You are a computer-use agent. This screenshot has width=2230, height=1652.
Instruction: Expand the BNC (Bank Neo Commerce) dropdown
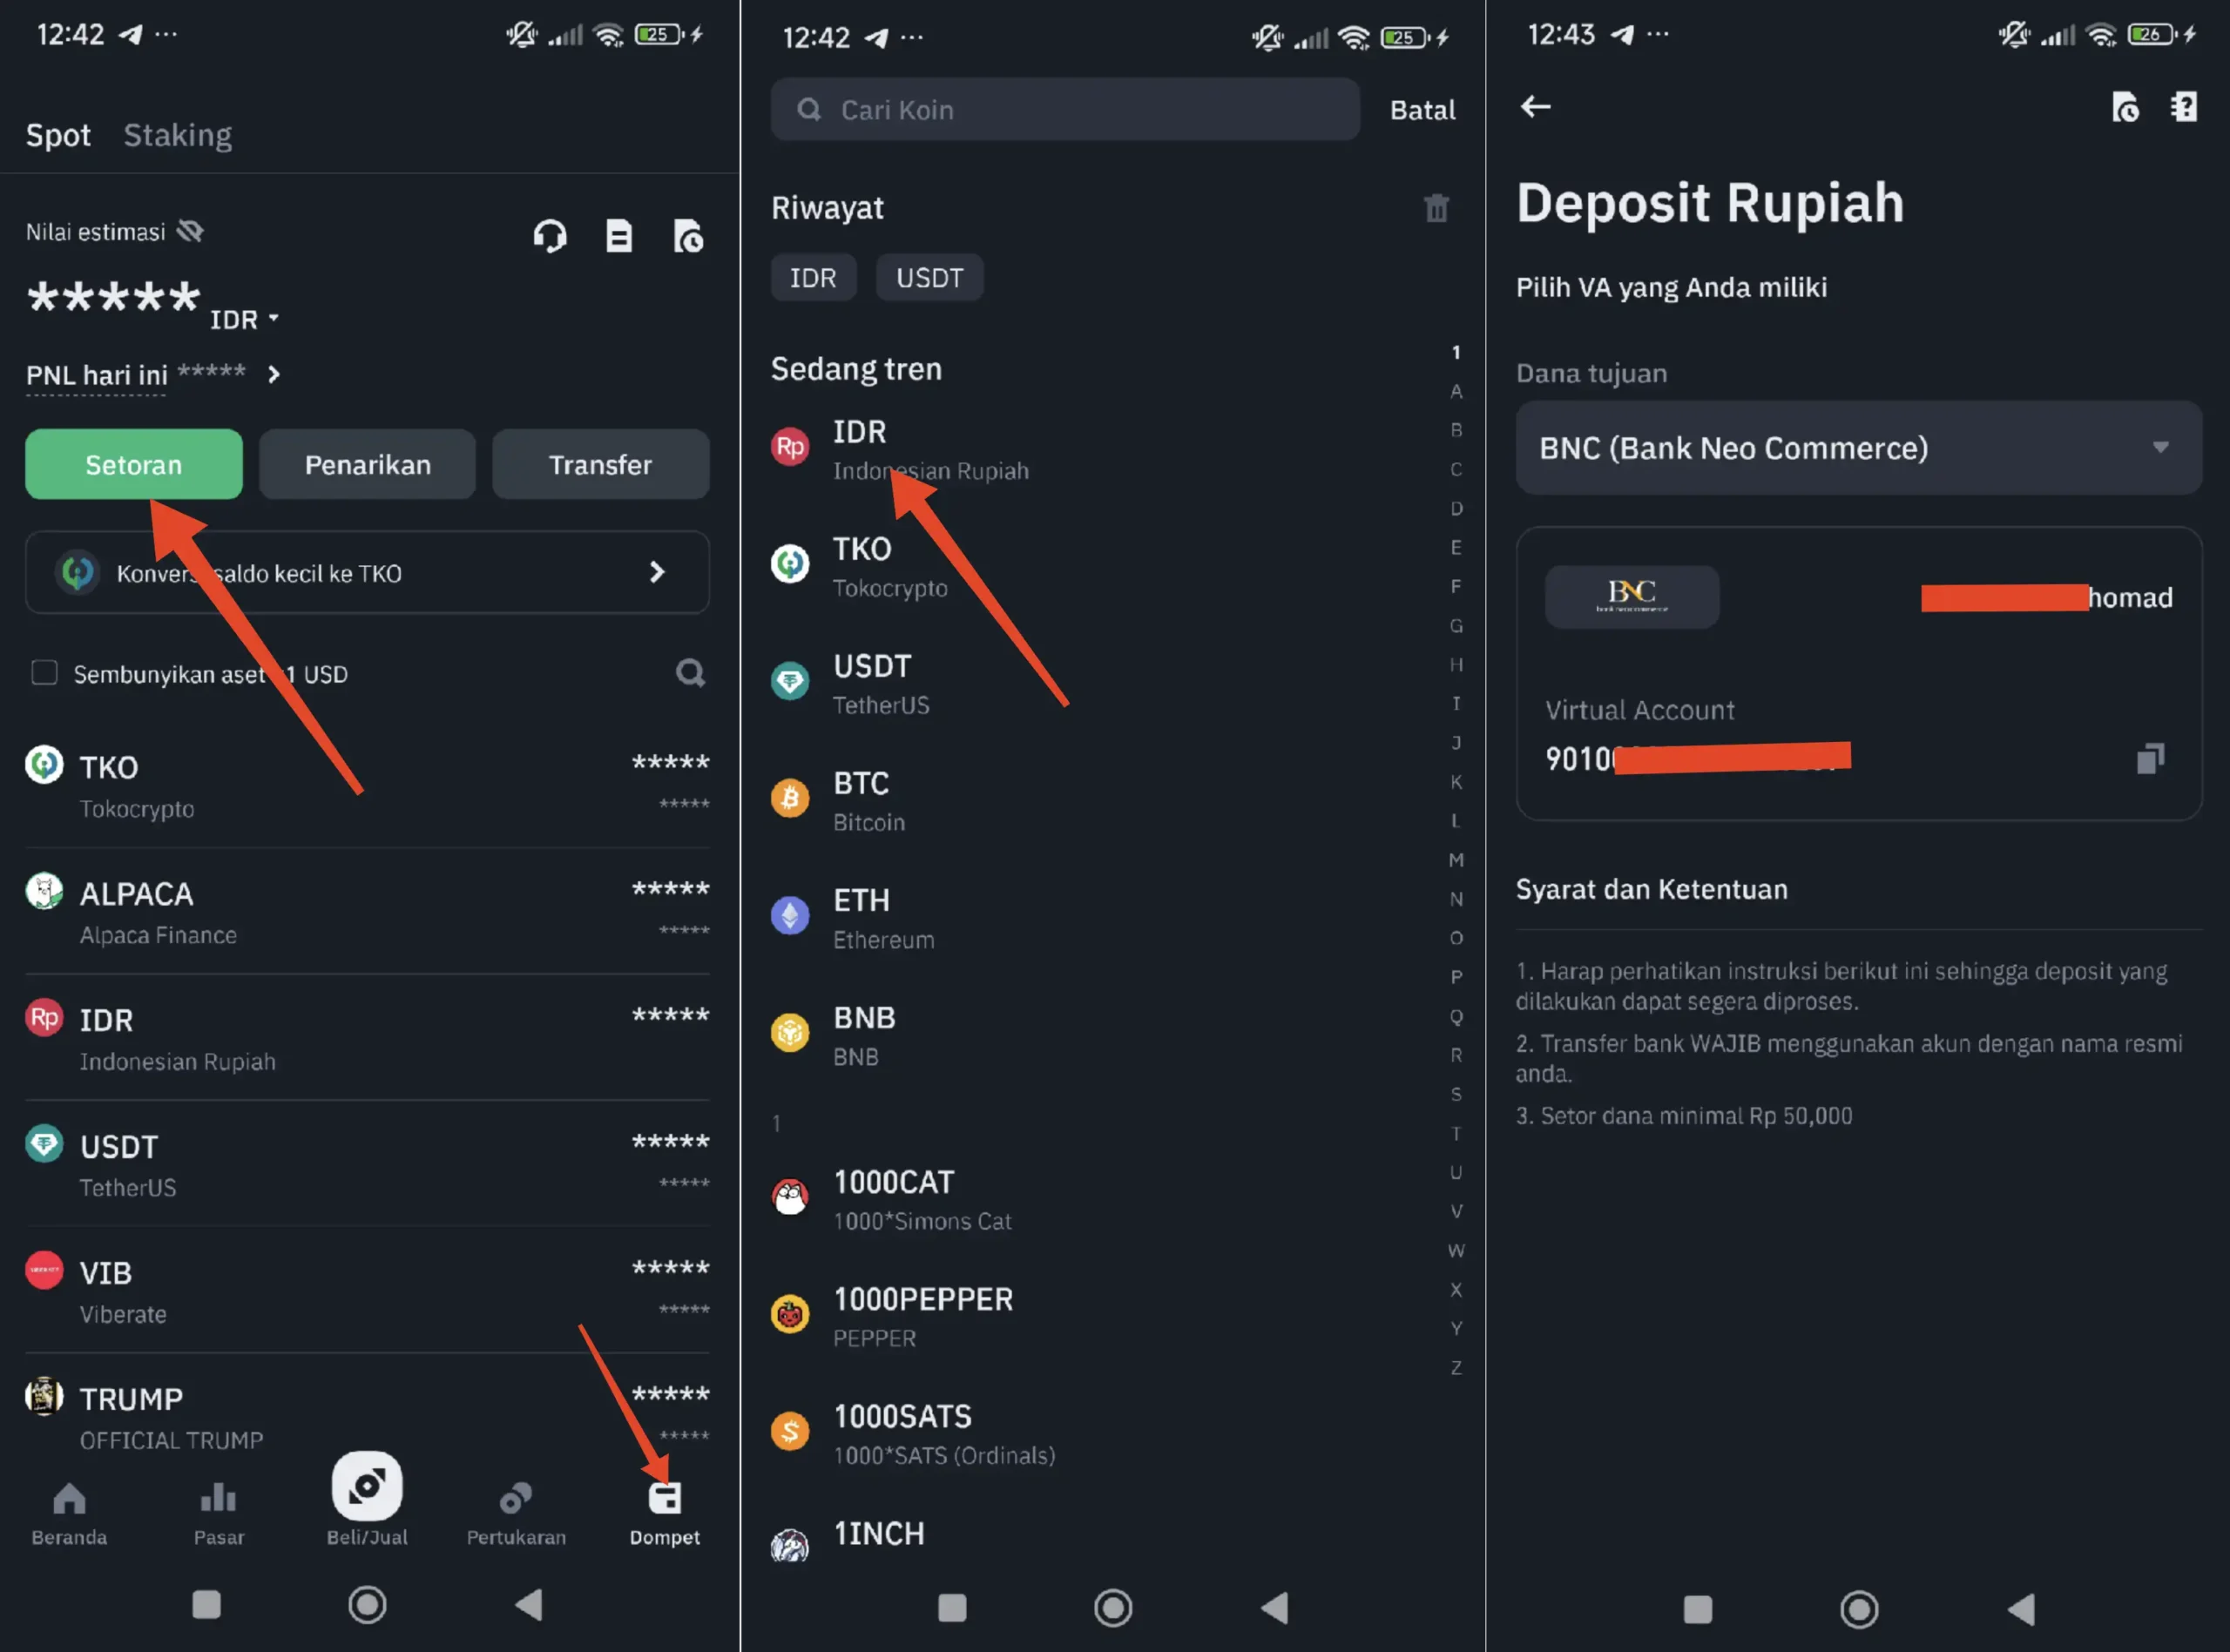click(1858, 447)
